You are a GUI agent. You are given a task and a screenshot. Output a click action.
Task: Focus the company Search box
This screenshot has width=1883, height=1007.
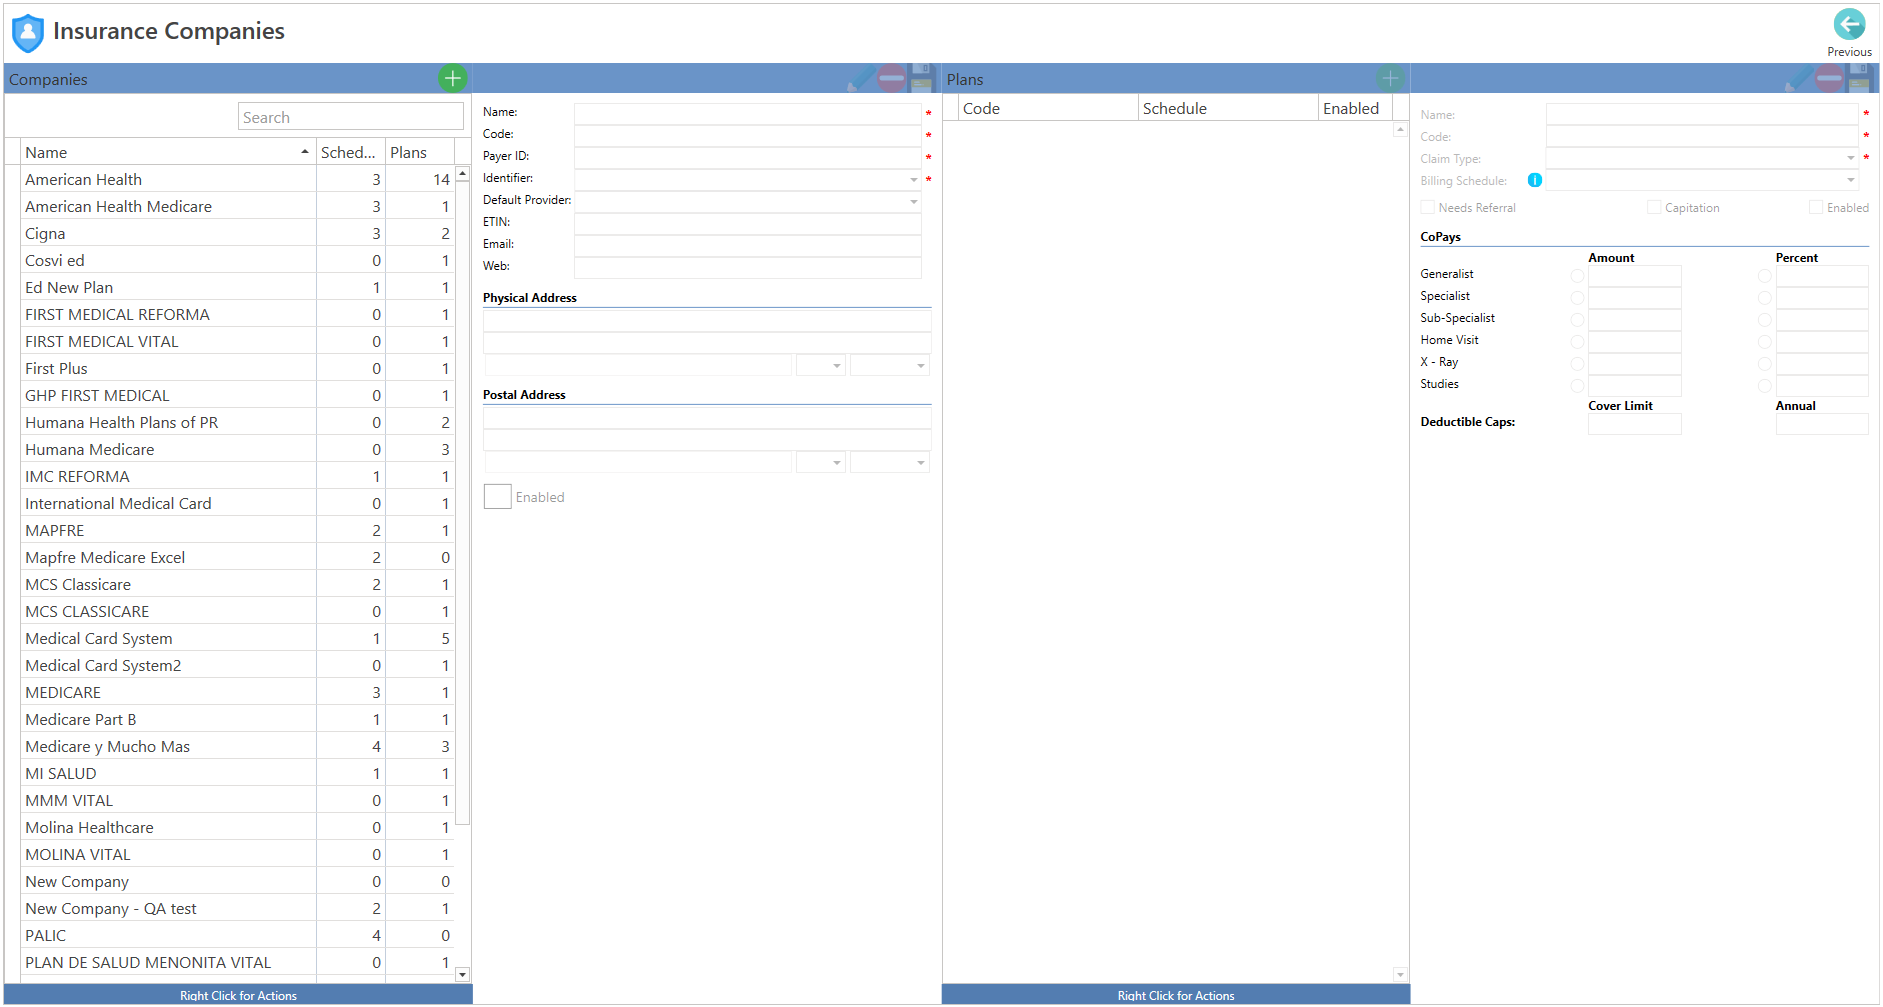351,117
